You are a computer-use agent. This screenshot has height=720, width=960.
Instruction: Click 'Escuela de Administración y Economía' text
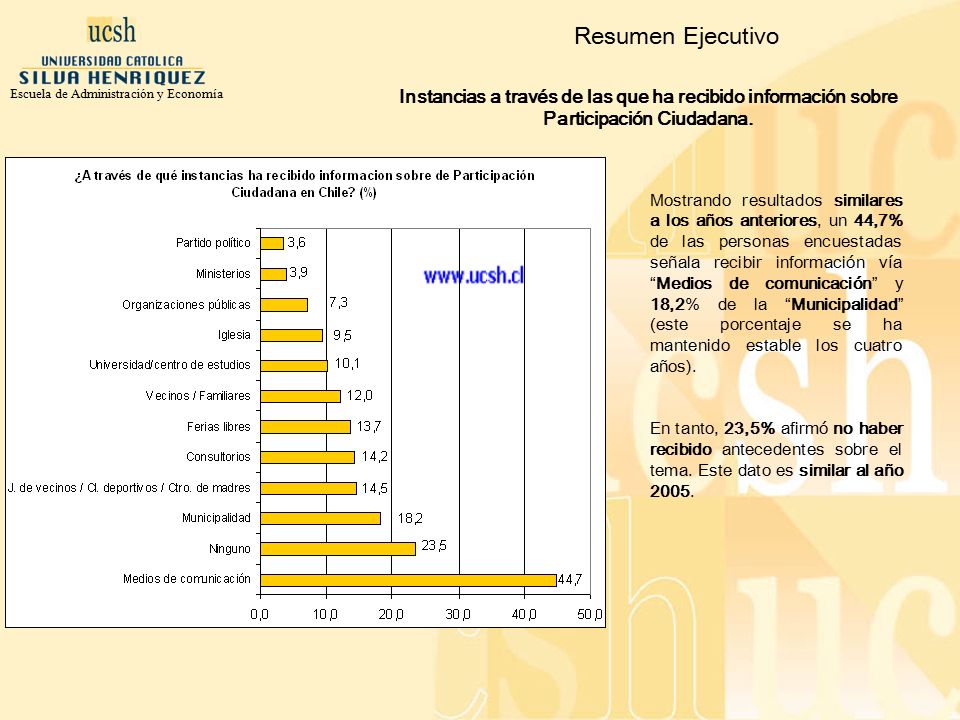pos(116,94)
